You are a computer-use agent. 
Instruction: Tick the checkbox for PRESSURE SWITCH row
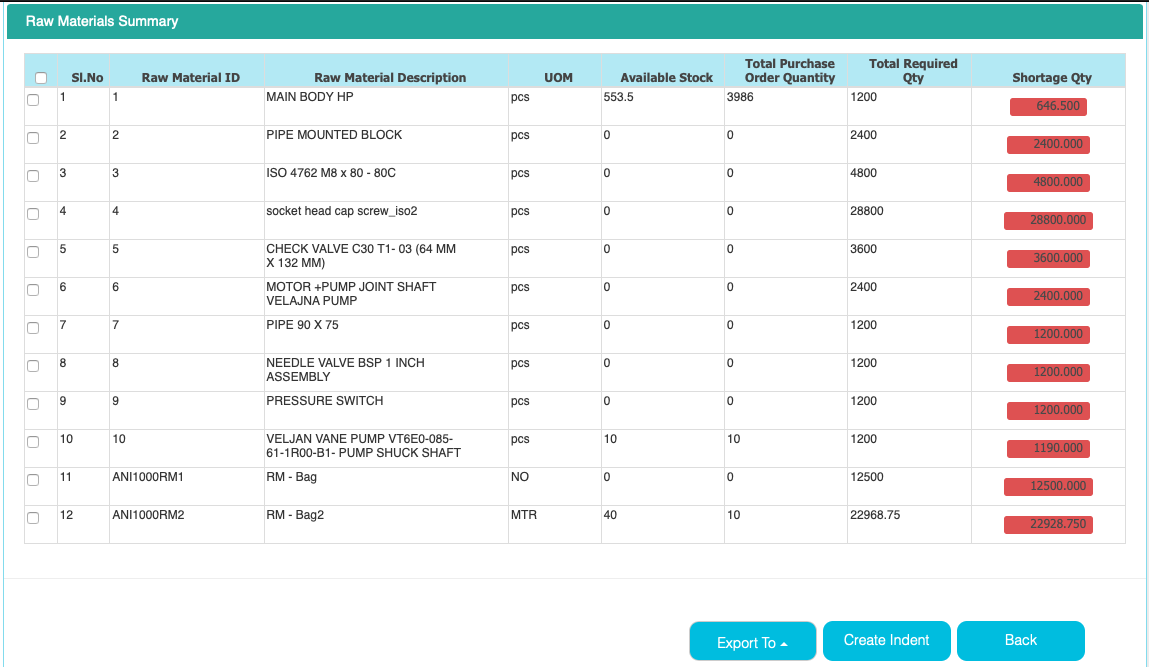tap(33, 404)
